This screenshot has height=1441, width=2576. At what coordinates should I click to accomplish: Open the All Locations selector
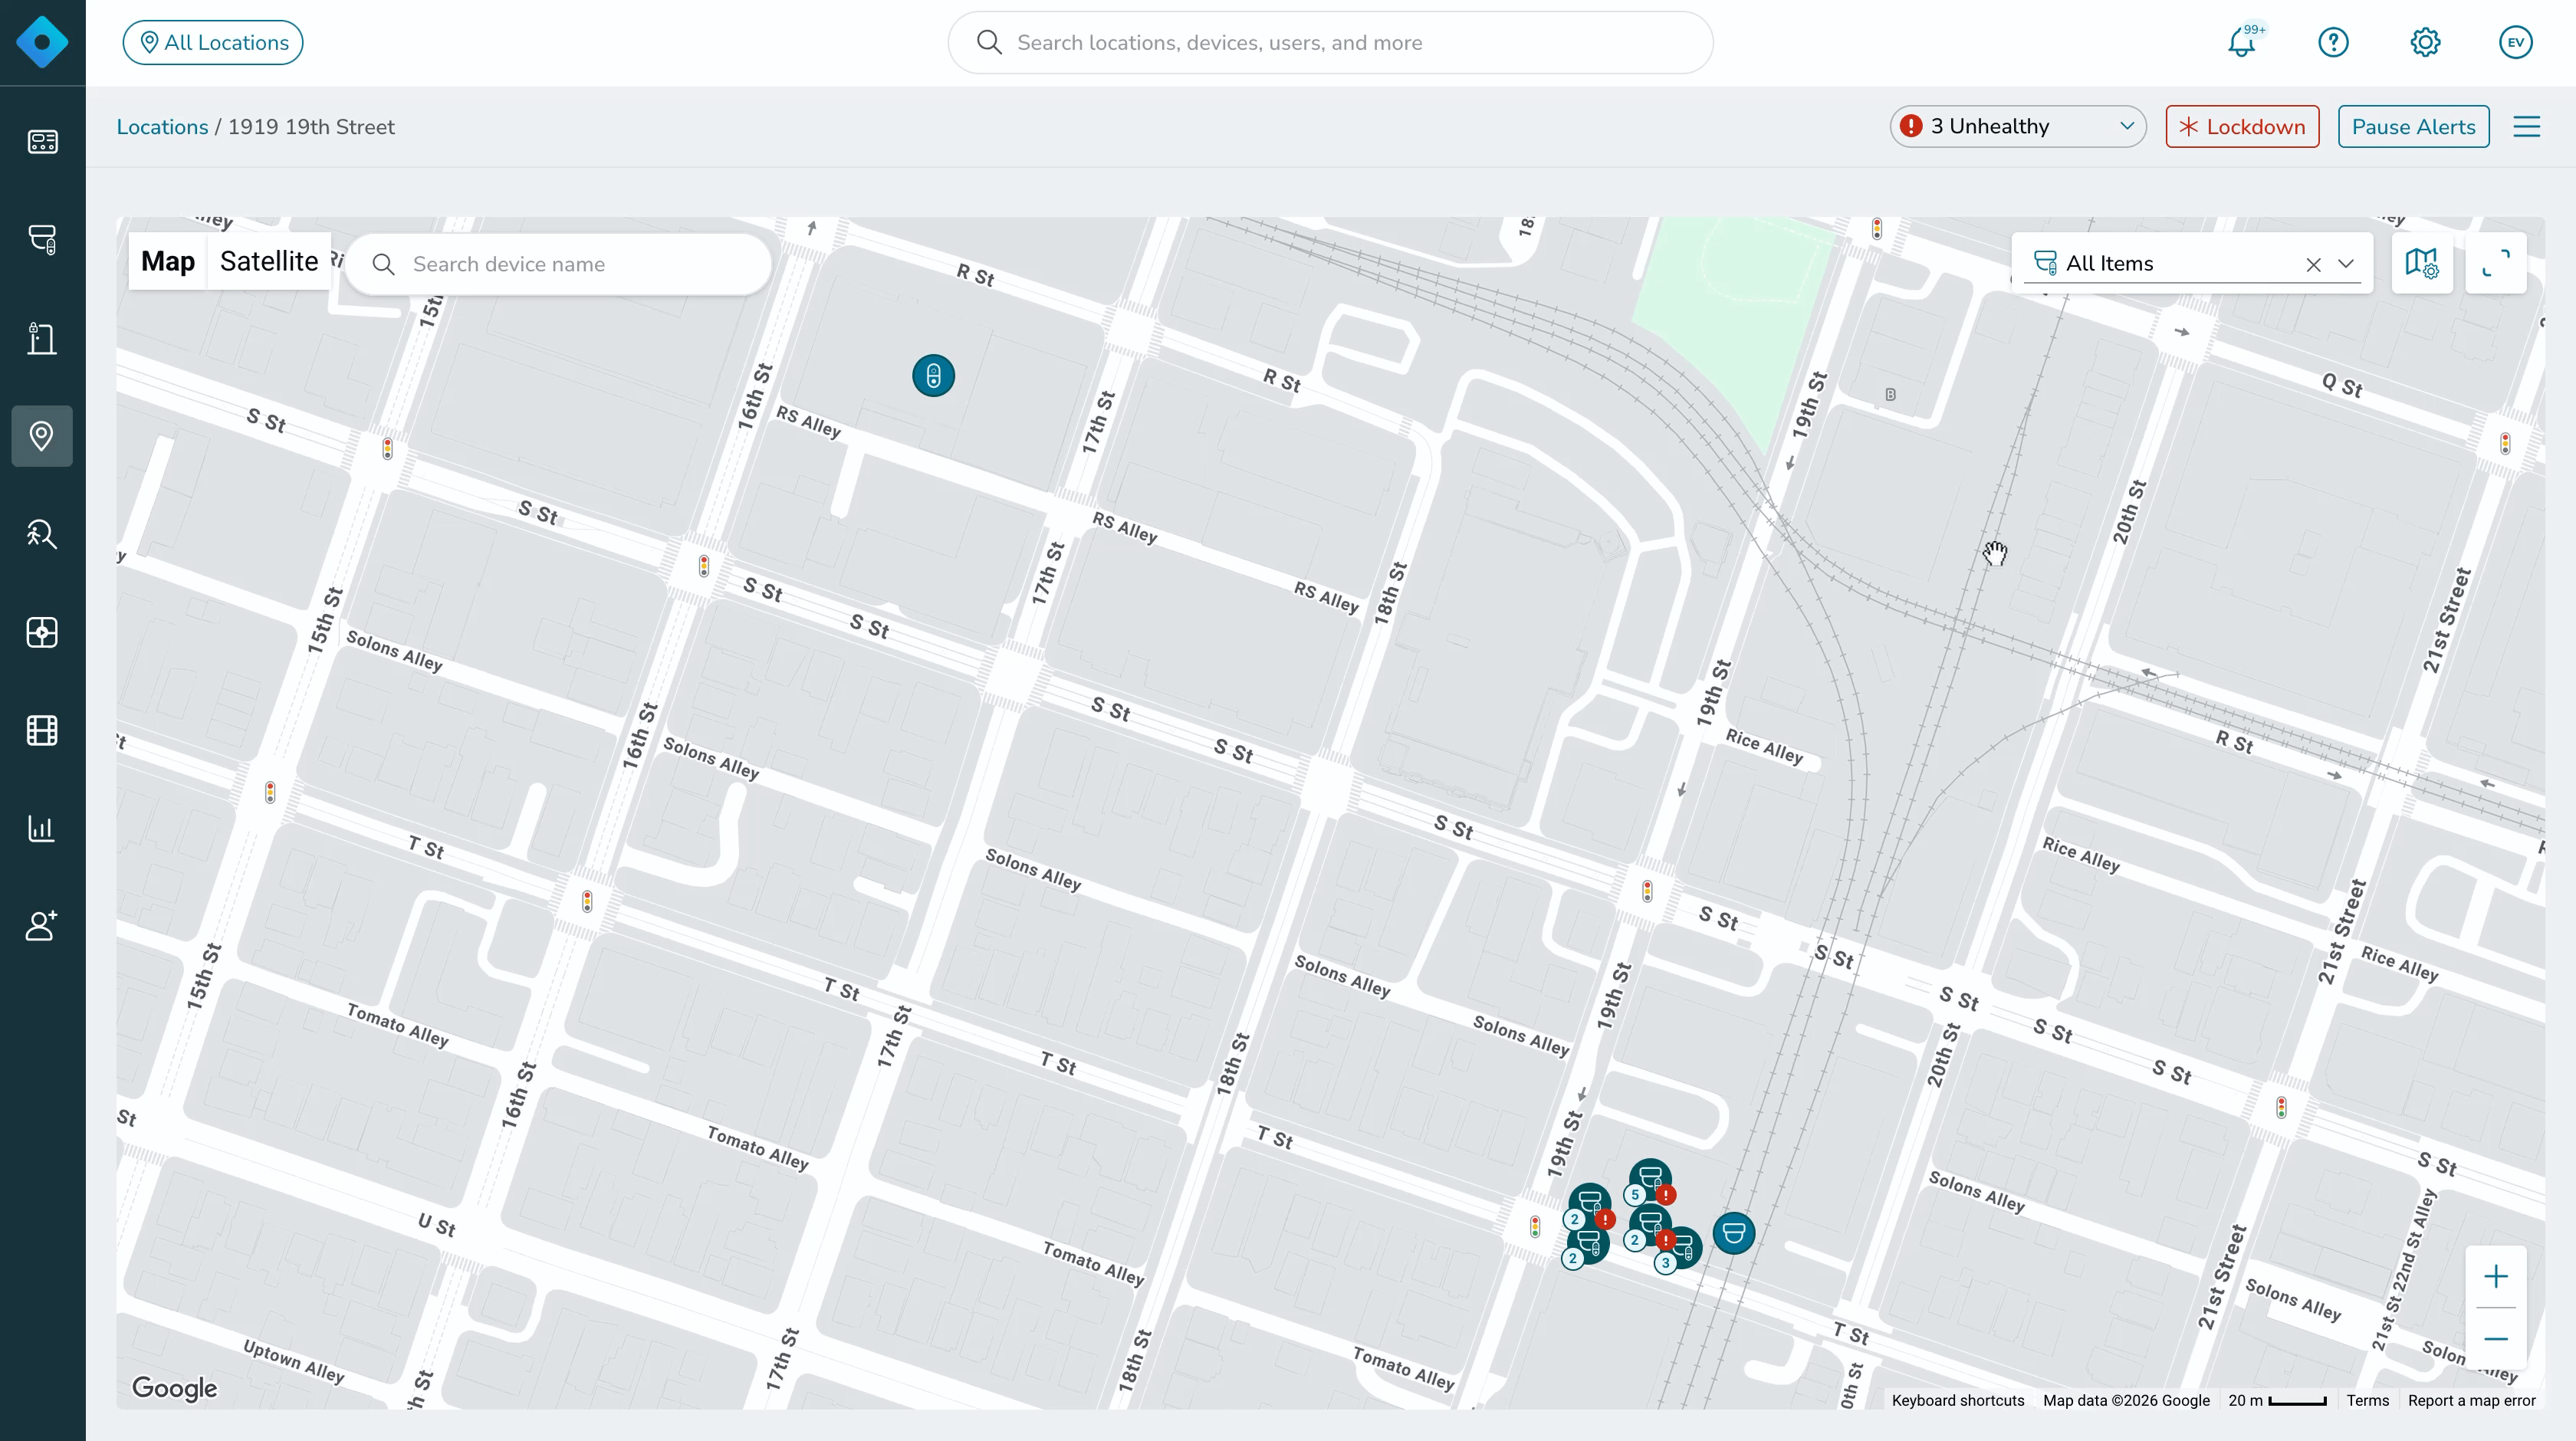tap(213, 42)
